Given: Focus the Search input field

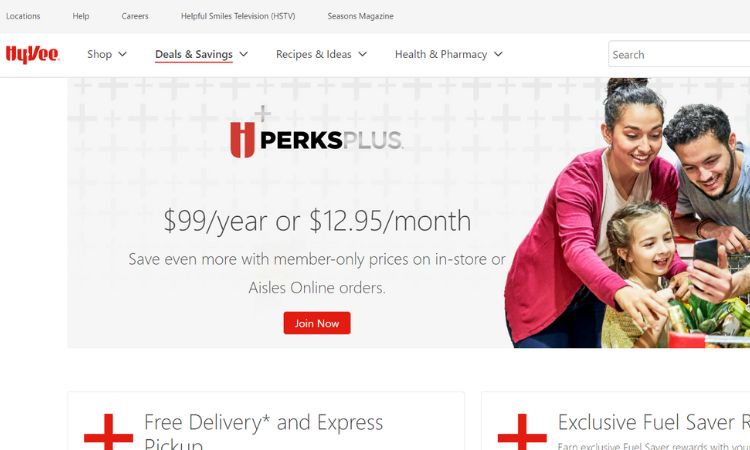Looking at the screenshot, I should 679,54.
